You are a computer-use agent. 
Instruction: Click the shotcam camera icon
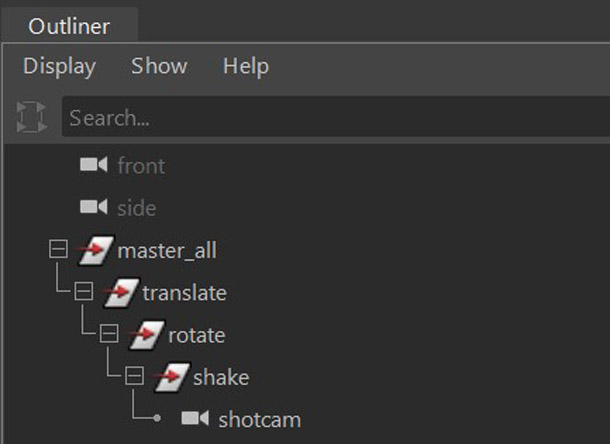coord(195,419)
